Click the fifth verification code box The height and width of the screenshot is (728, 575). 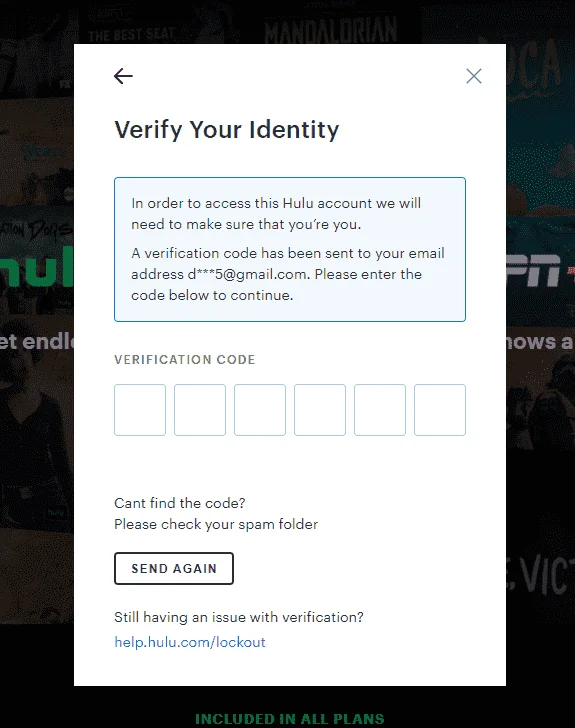(379, 410)
